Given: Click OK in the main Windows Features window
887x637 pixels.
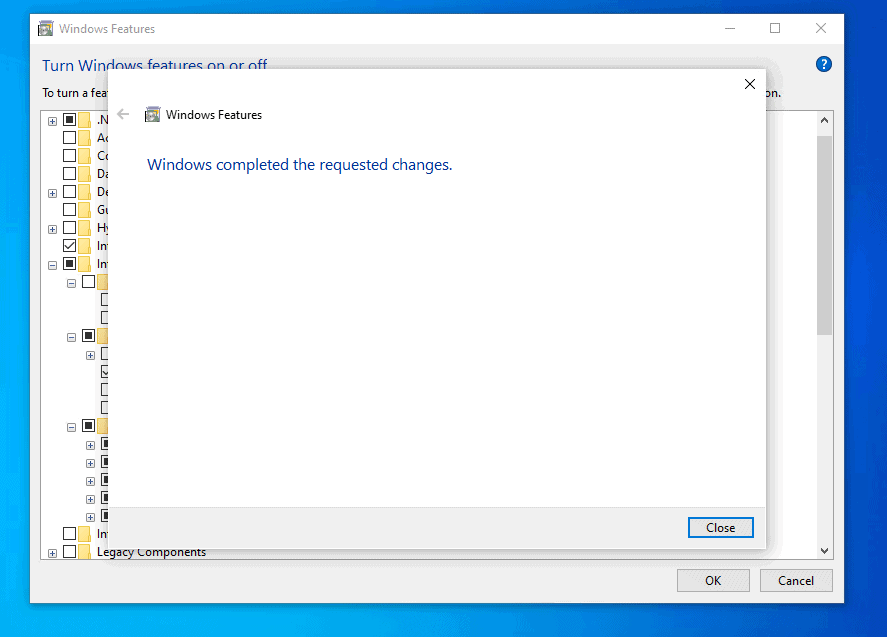Looking at the screenshot, I should coord(713,580).
